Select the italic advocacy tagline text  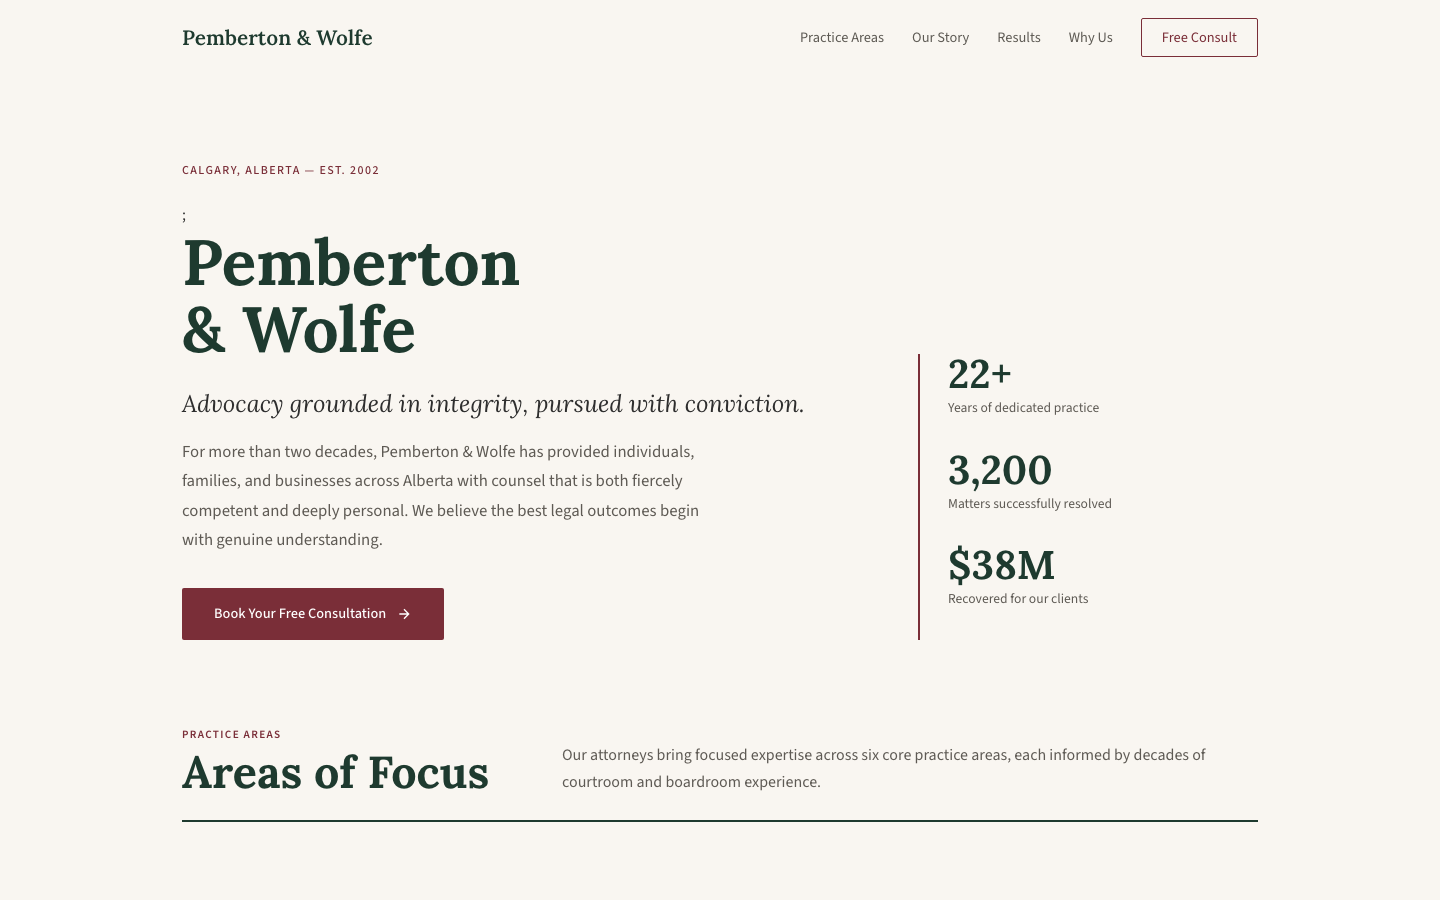(x=493, y=404)
